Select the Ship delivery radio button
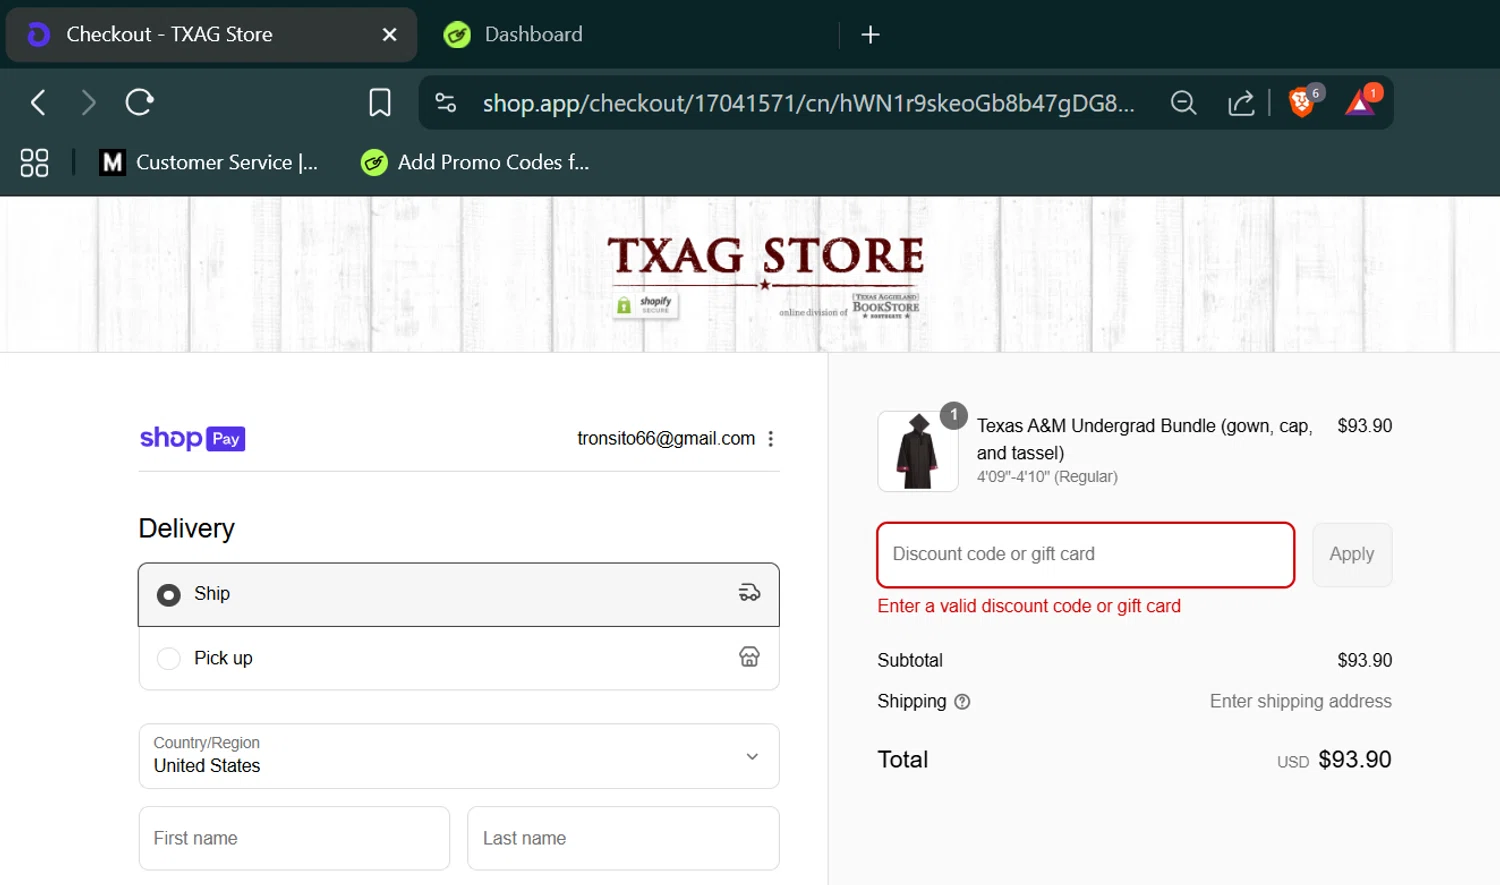This screenshot has height=885, width=1500. 169,595
